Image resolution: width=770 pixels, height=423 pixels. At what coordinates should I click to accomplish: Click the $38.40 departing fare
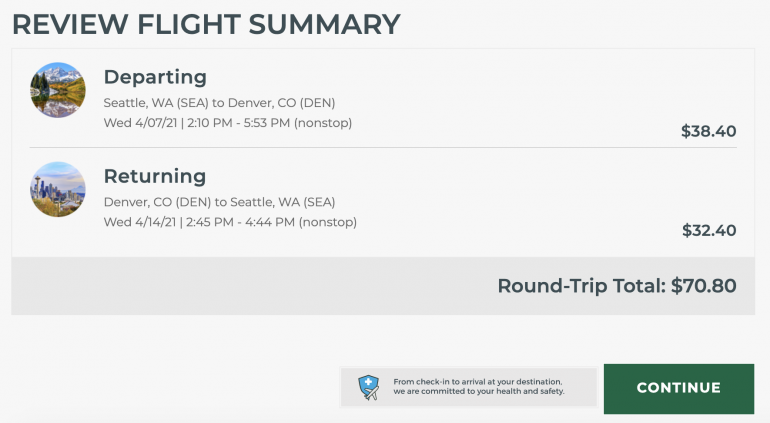click(708, 131)
